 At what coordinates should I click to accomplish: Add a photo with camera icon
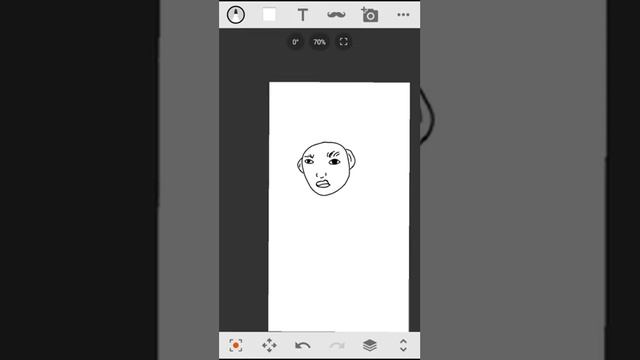pos(370,15)
